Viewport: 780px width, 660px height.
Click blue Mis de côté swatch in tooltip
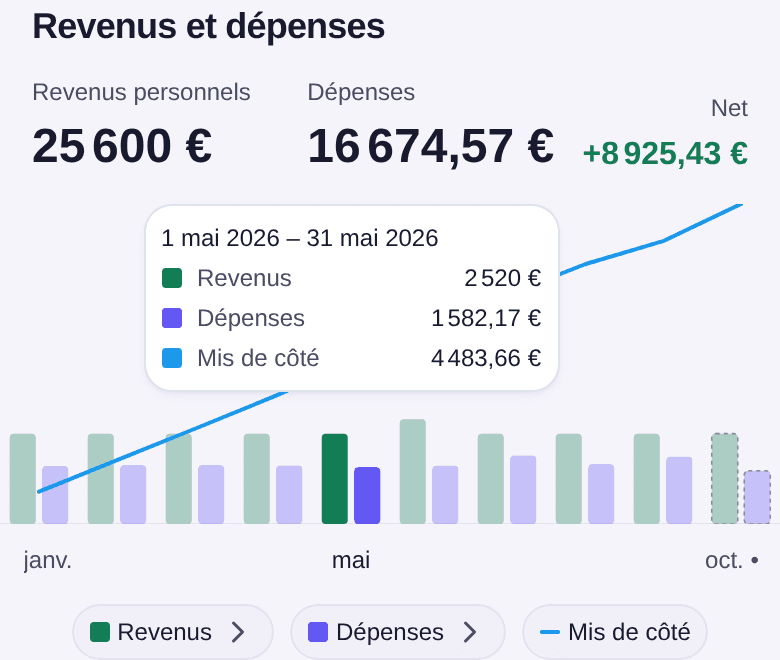click(172, 358)
